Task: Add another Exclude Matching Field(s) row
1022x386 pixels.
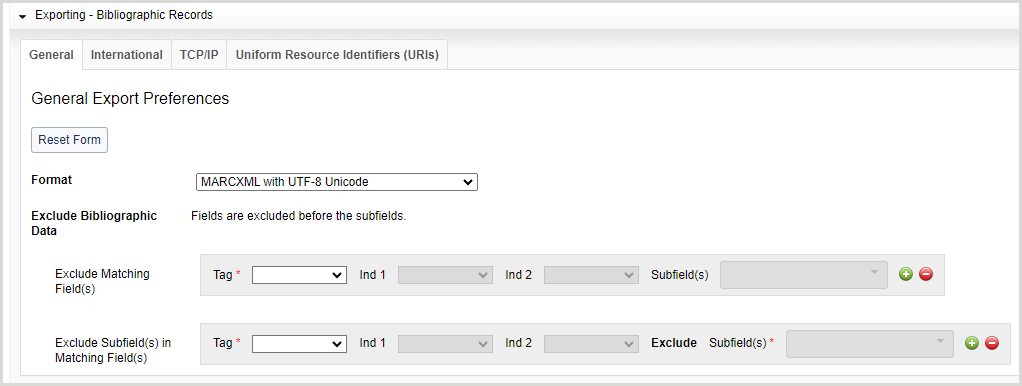Action: (x=905, y=275)
